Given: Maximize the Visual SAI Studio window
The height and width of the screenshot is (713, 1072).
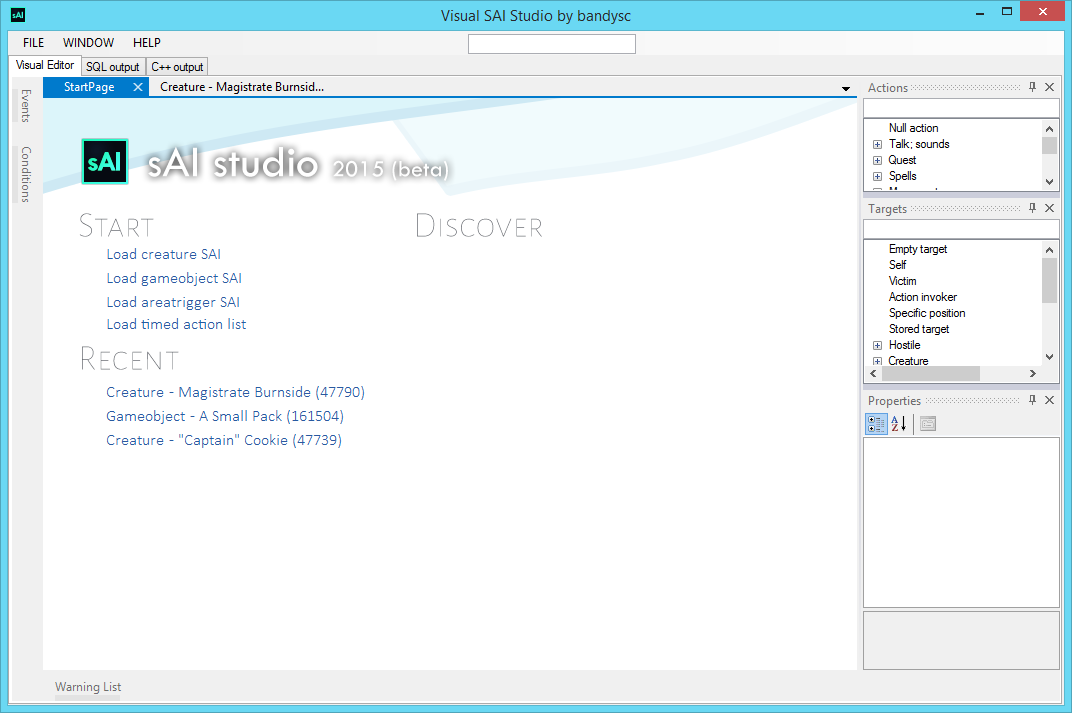Looking at the screenshot, I should (1006, 12).
